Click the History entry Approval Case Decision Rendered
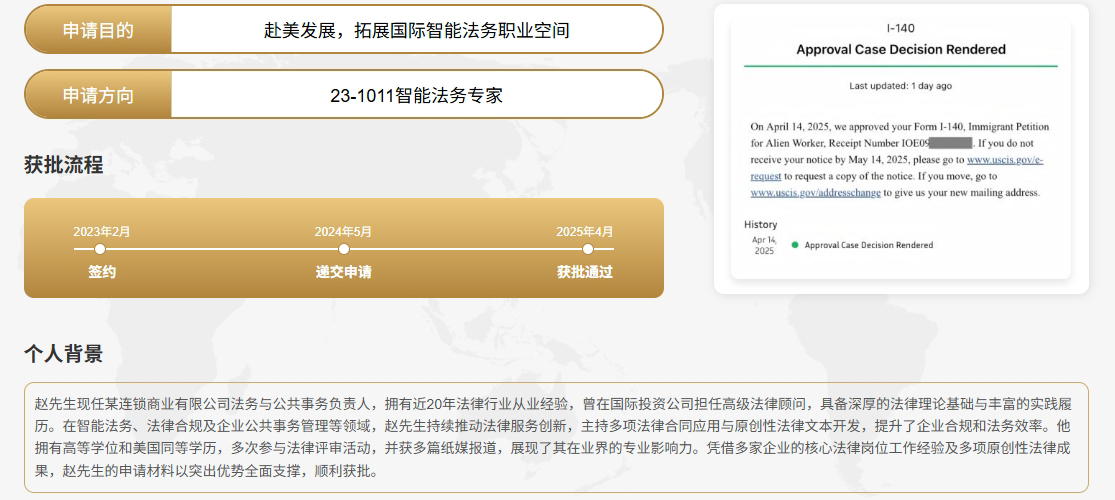Image resolution: width=1115 pixels, height=500 pixels. tap(868, 245)
